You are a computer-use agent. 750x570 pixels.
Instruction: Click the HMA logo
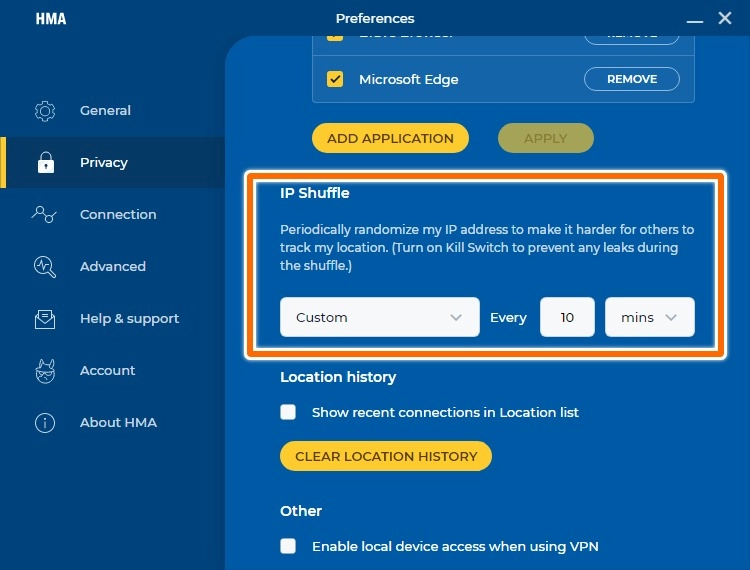pyautogui.click(x=51, y=19)
